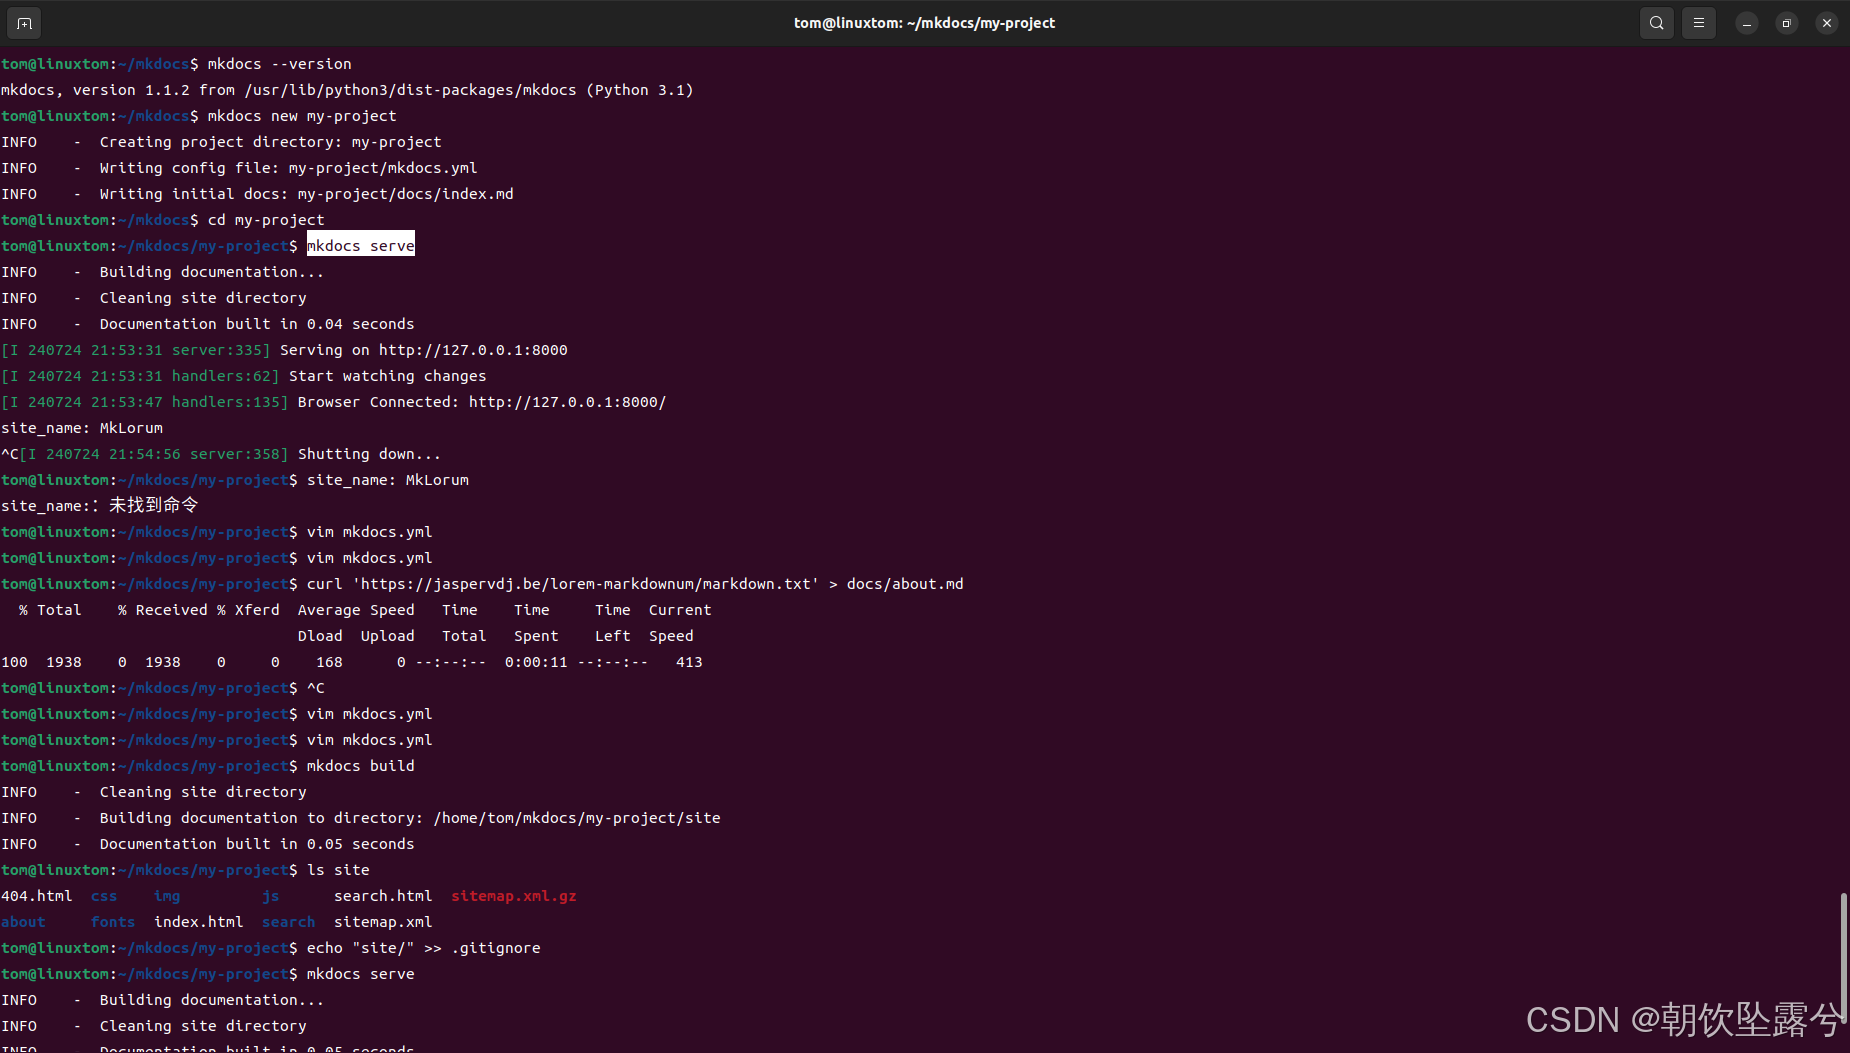Image resolution: width=1850 pixels, height=1053 pixels.
Task: Click the 'js' directory name
Action: pyautogui.click(x=271, y=896)
